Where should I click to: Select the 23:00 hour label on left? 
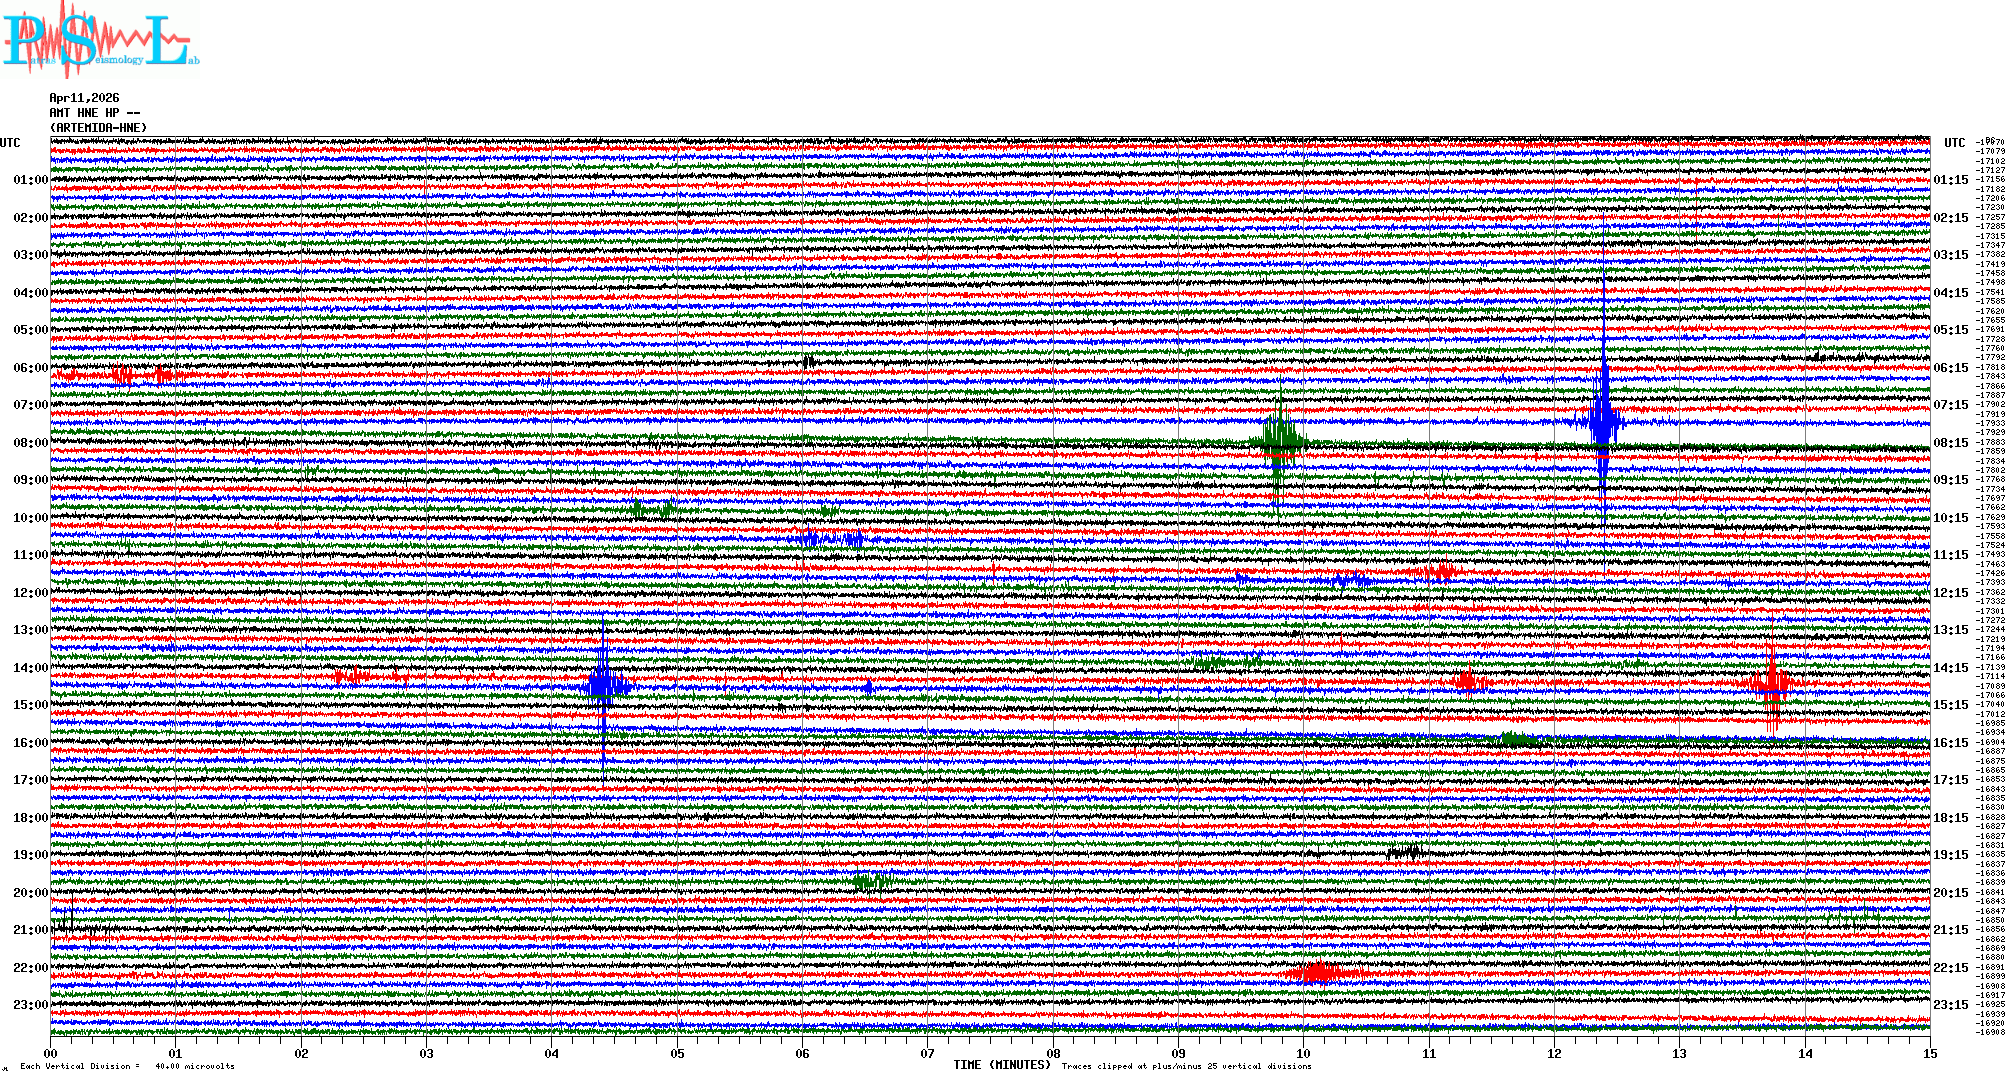click(30, 1005)
